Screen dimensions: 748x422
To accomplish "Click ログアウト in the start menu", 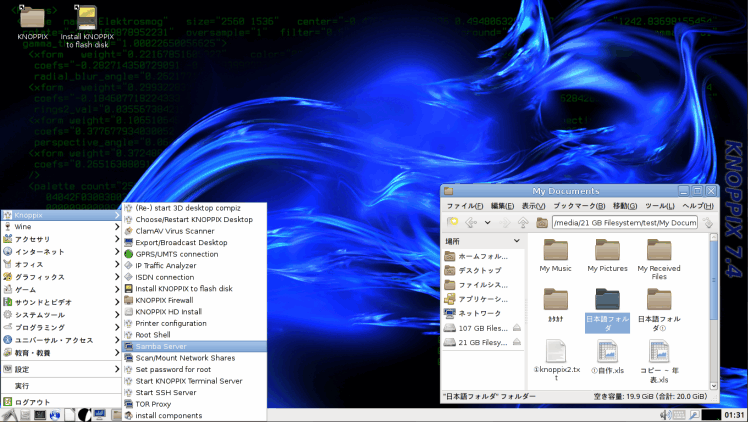I will (x=61, y=402).
